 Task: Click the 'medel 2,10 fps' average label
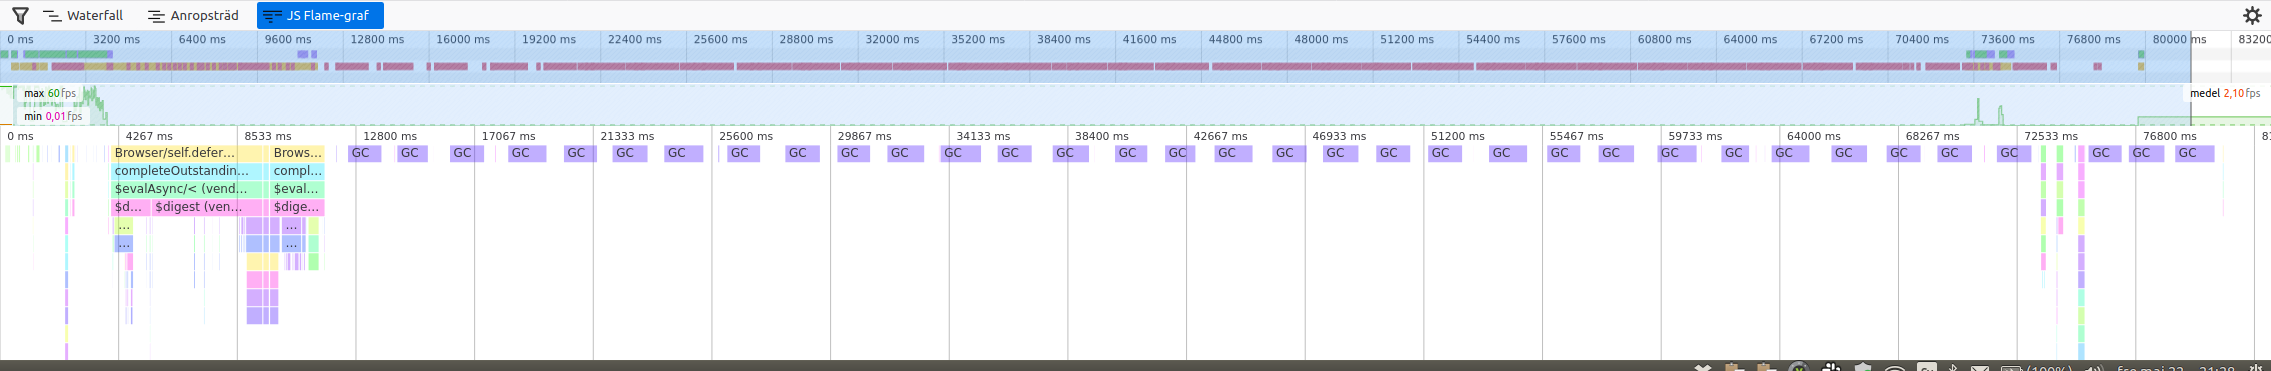pos(2225,93)
